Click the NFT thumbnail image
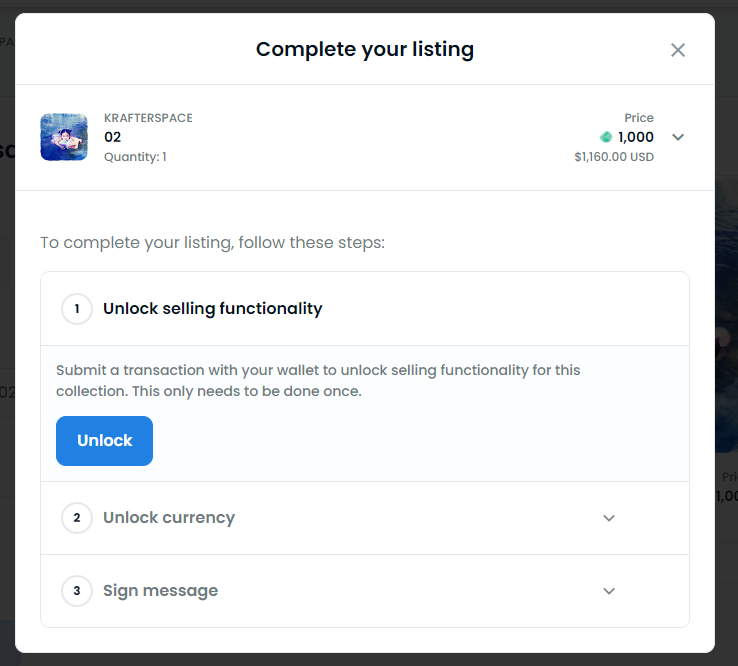 pyautogui.click(x=64, y=137)
